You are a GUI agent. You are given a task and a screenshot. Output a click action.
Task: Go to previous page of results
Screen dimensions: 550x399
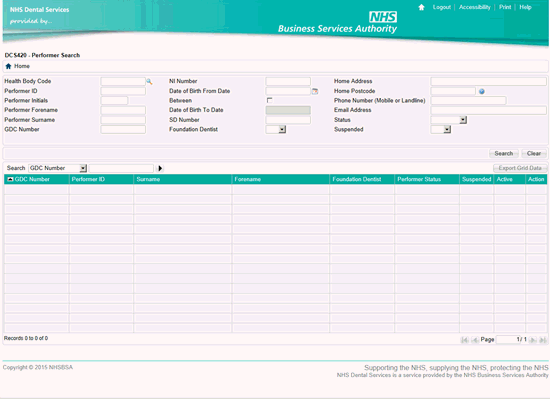475,340
